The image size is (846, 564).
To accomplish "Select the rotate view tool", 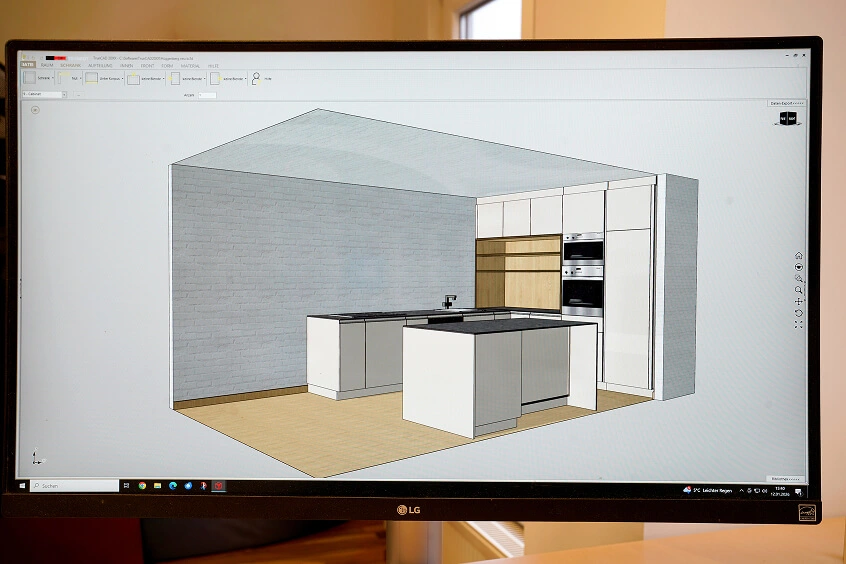I will point(799,313).
